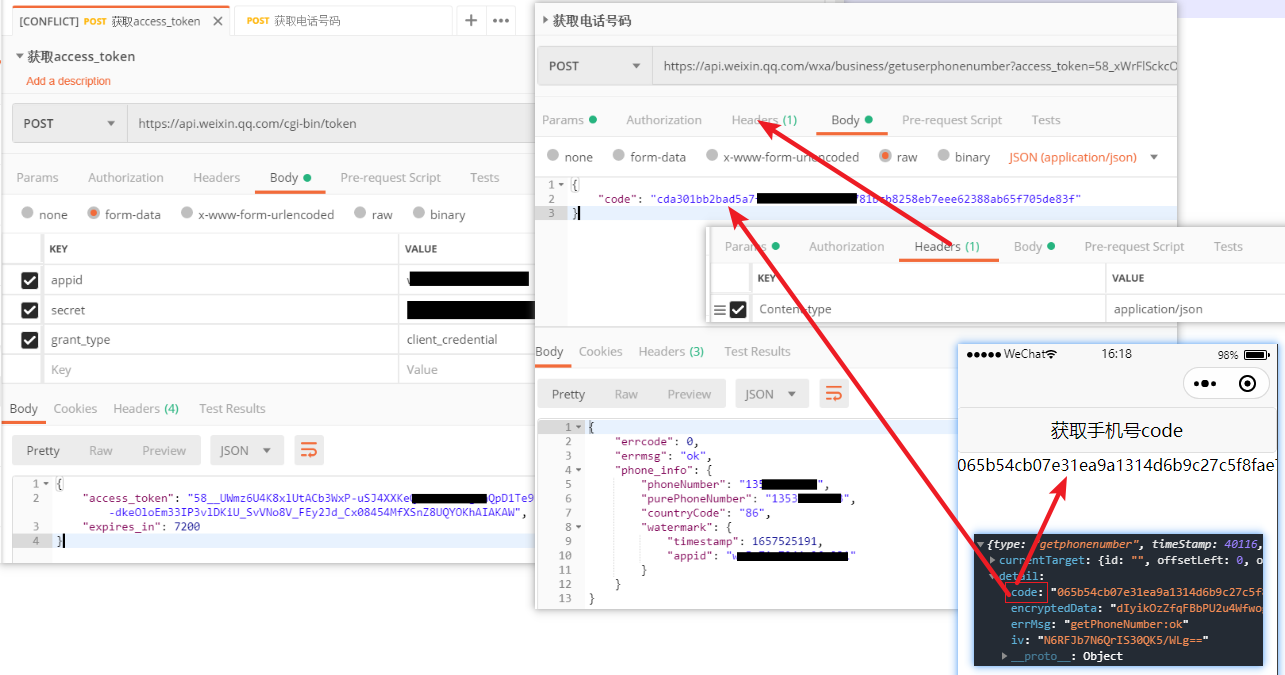Tap the circle icon in the WeChat capsule
Image resolution: width=1285 pixels, height=675 pixels.
click(x=1248, y=383)
